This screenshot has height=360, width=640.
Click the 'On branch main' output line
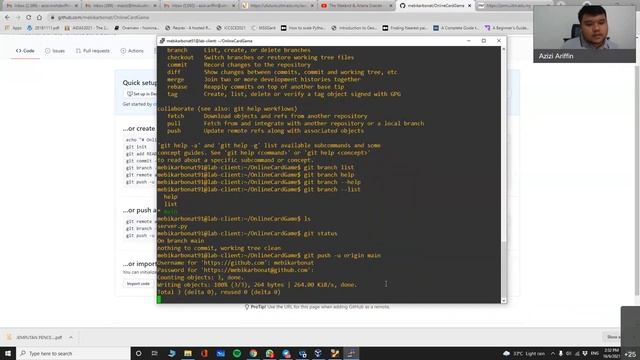coord(180,241)
